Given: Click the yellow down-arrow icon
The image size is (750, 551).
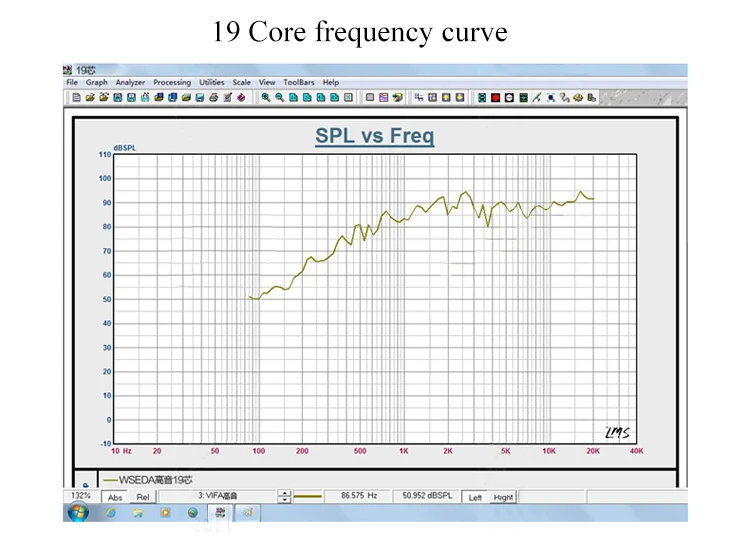Looking at the screenshot, I should pos(460,98).
